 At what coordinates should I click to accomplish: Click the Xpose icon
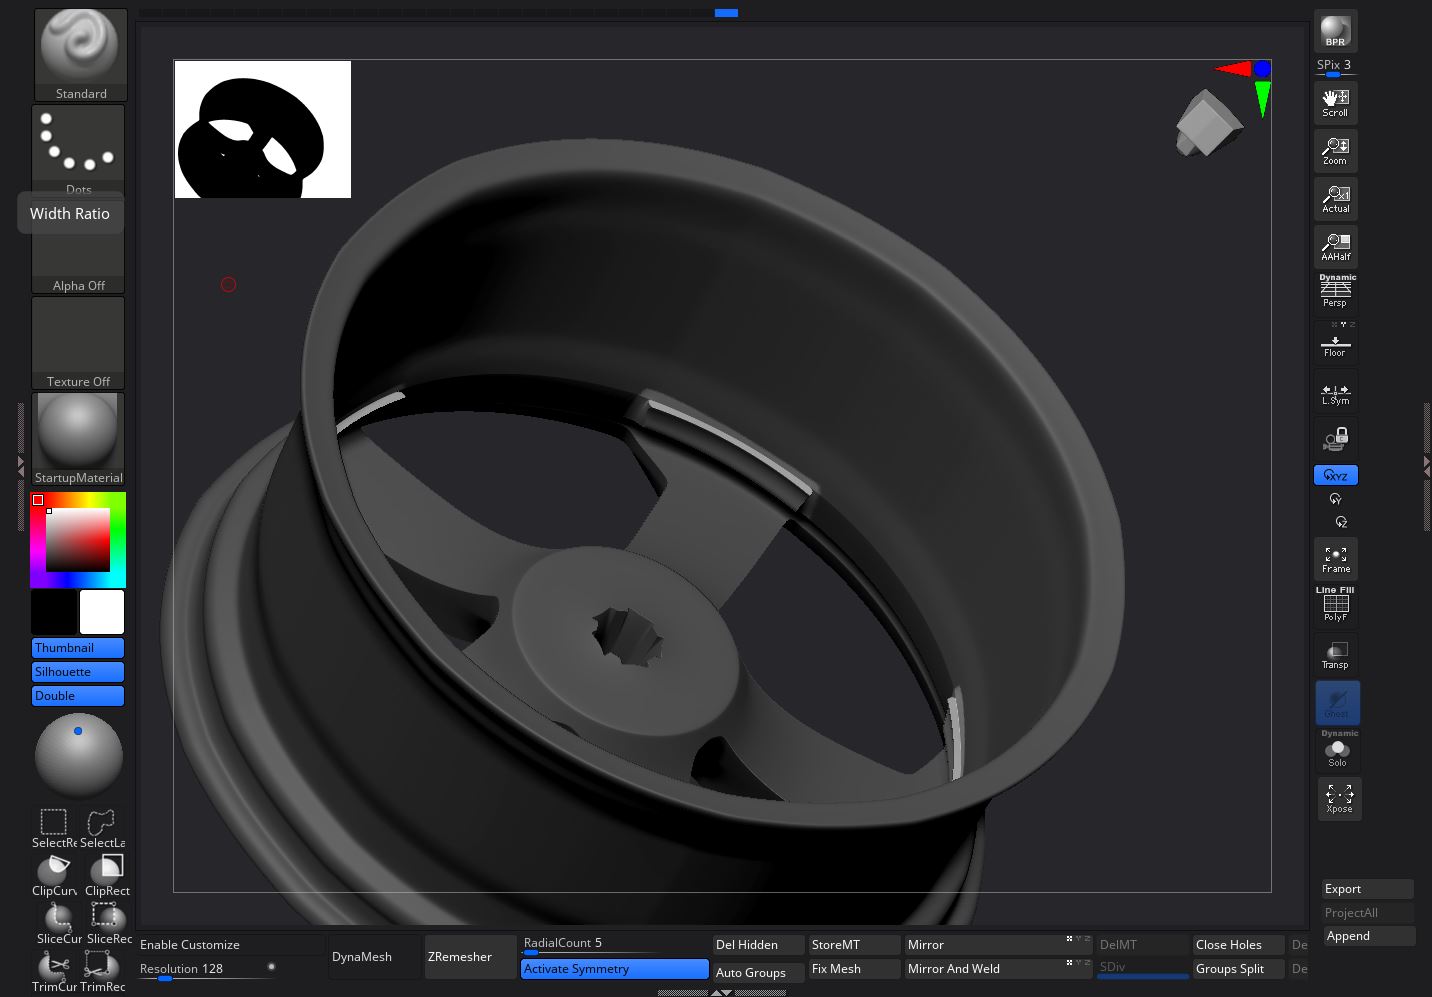click(x=1338, y=798)
